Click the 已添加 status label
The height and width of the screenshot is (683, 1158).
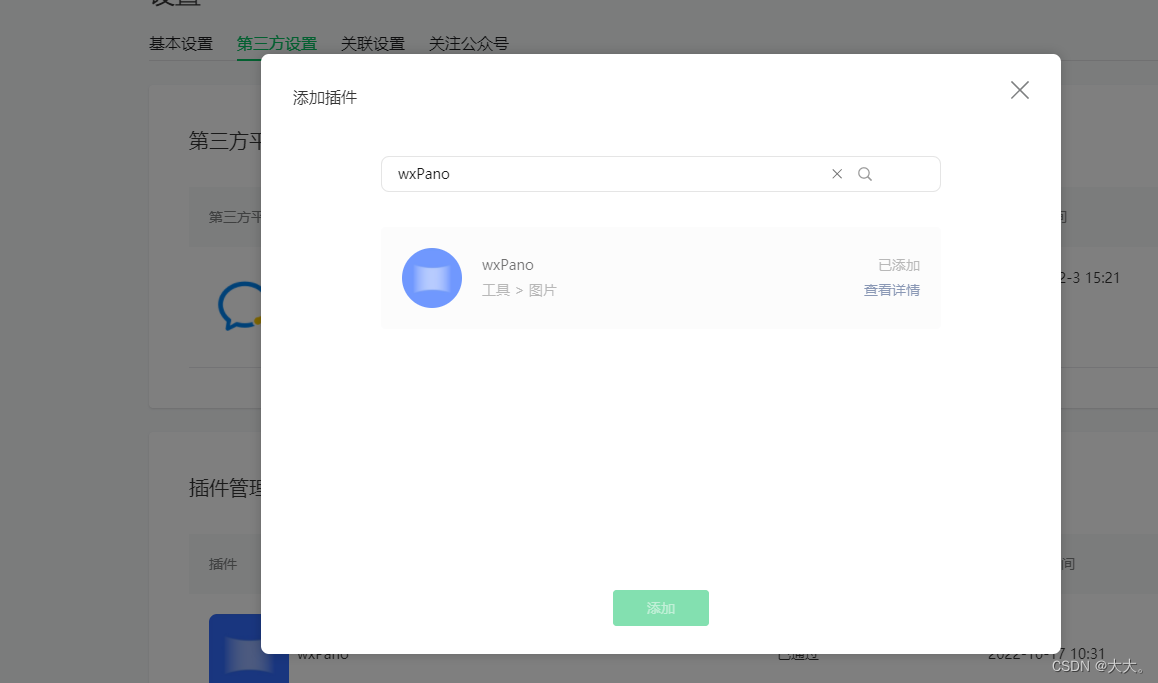coord(899,265)
